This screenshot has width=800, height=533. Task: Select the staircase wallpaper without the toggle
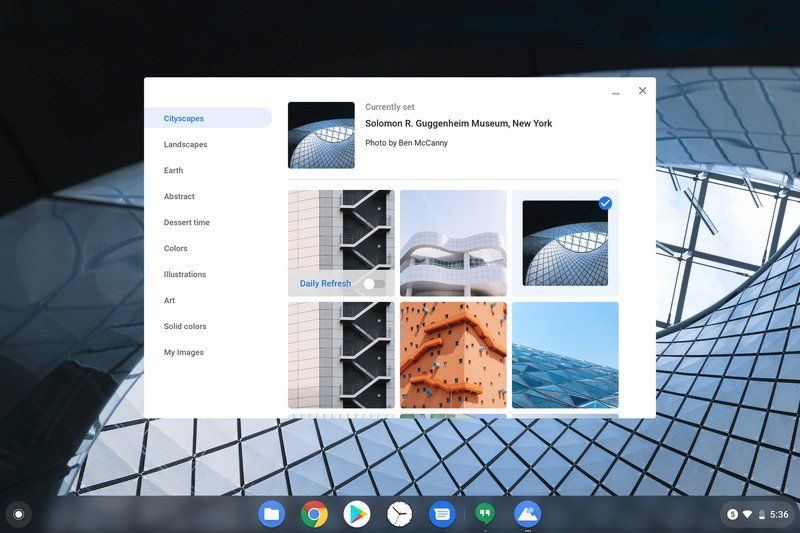pos(341,355)
